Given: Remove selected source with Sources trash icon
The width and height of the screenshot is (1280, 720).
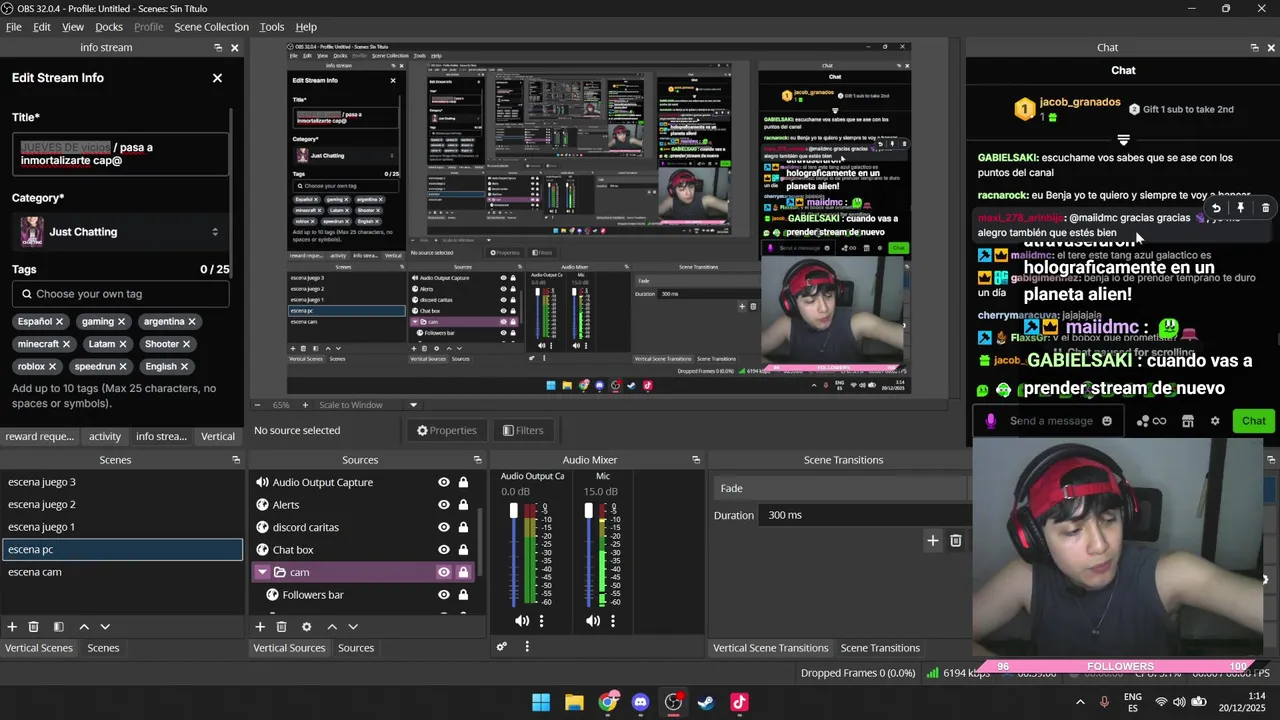Looking at the screenshot, I should [281, 627].
